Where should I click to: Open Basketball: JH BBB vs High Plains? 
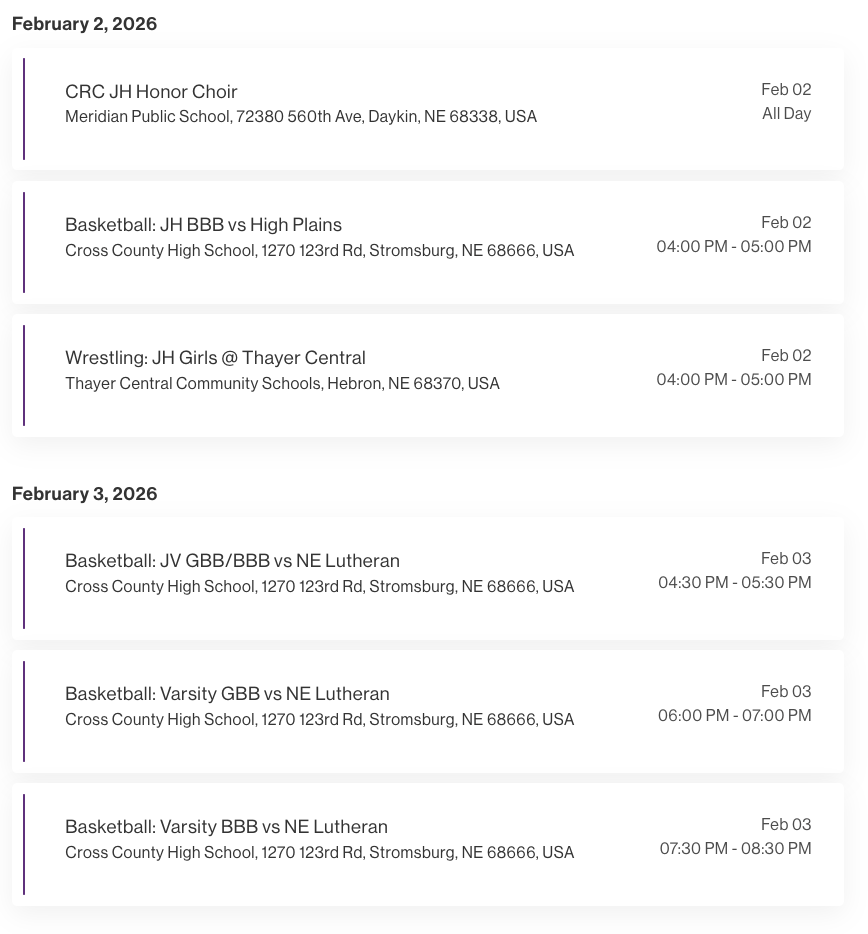pos(203,225)
